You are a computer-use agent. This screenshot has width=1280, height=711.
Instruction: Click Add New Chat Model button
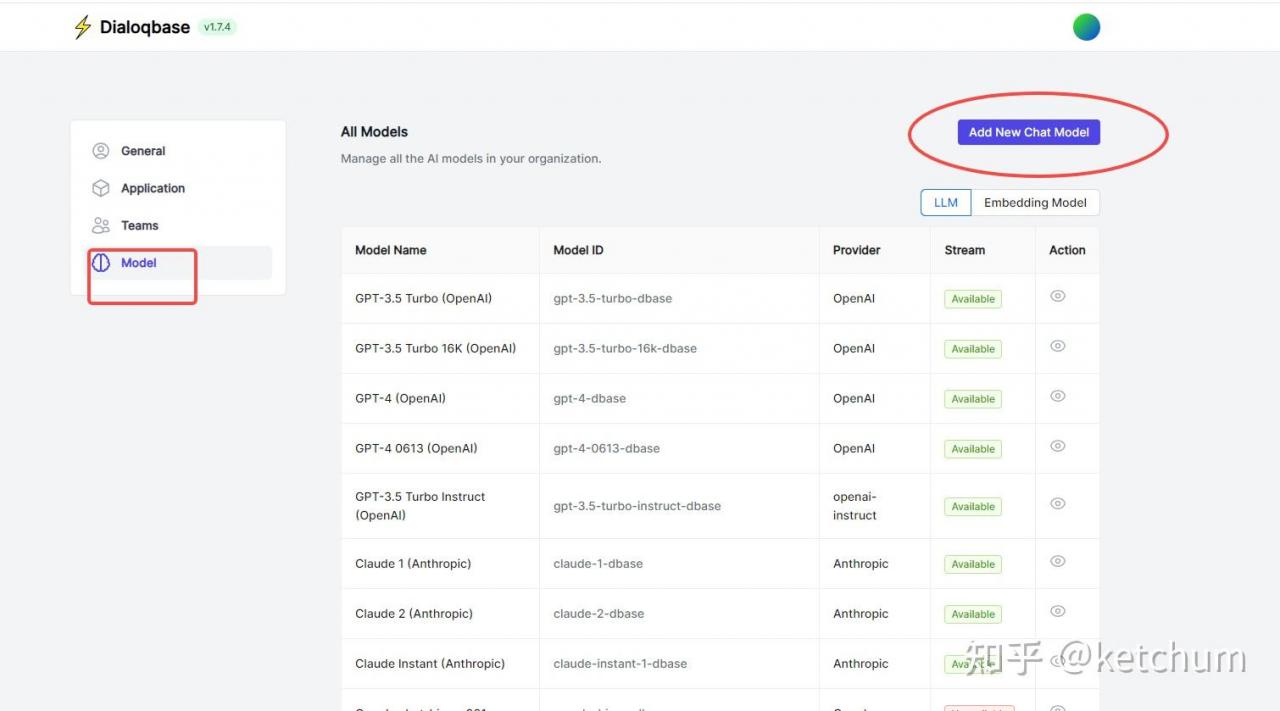[1029, 132]
